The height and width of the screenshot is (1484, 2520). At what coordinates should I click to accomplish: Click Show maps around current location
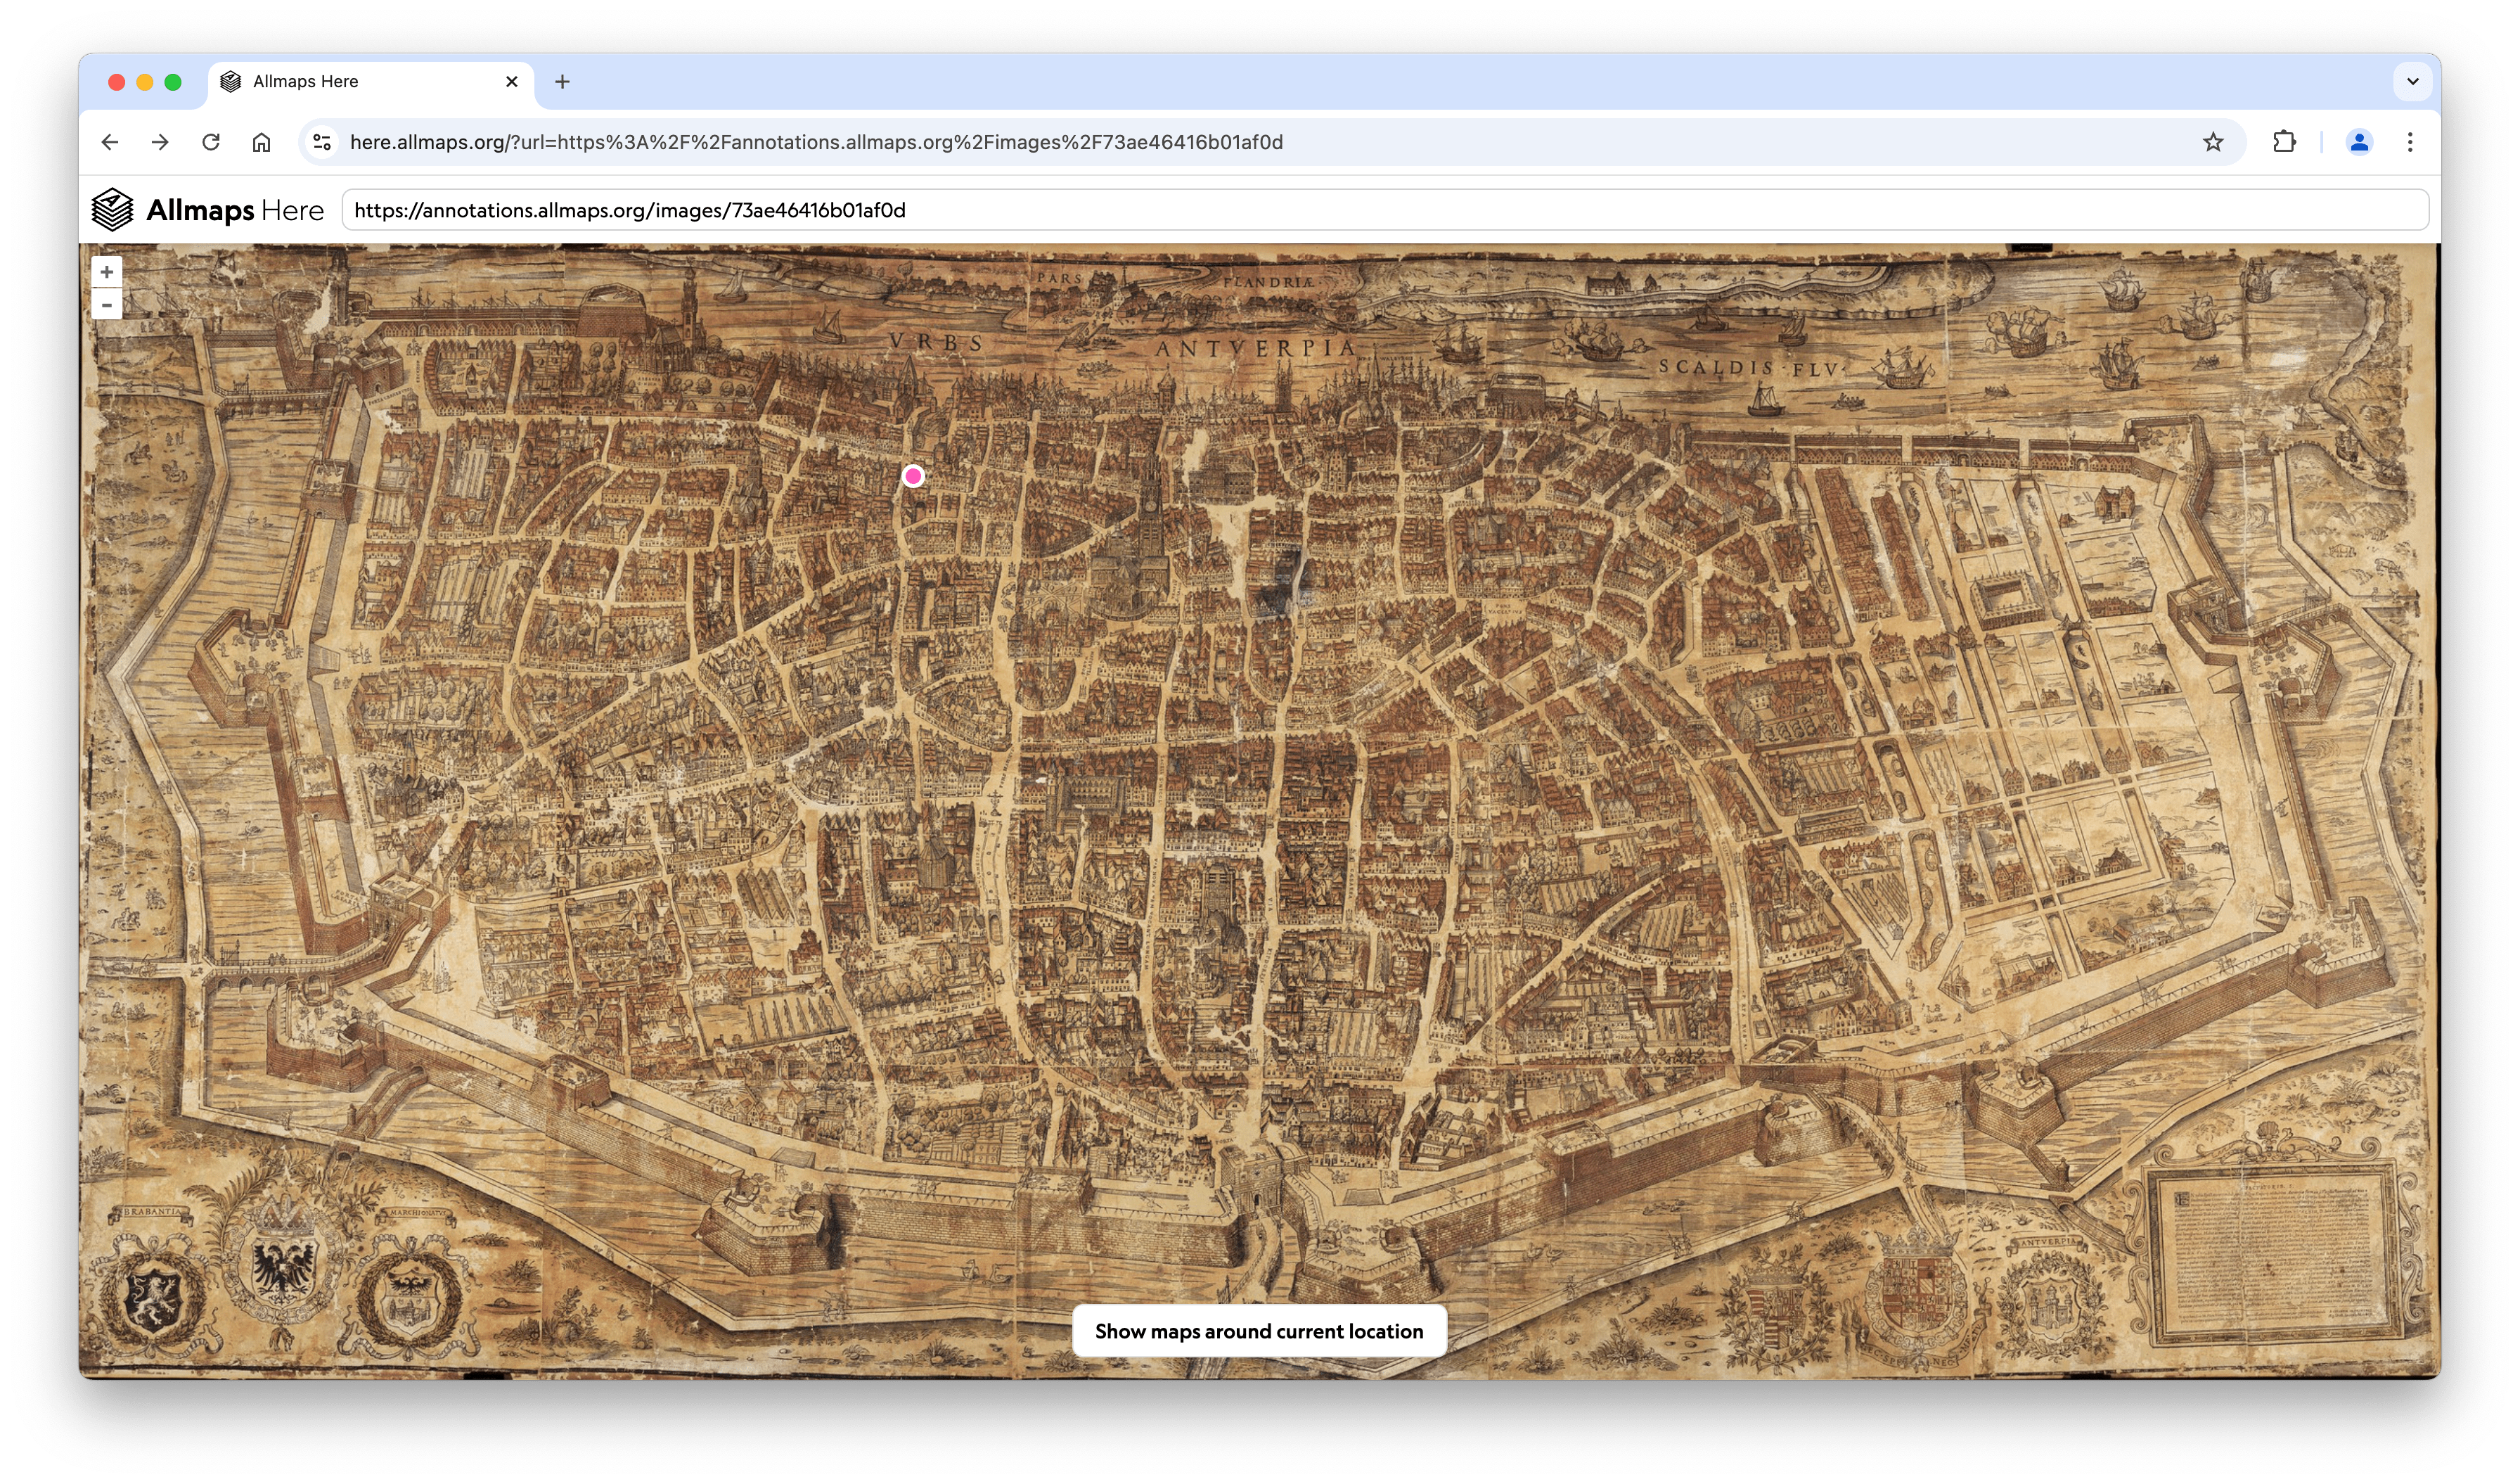(1259, 1331)
